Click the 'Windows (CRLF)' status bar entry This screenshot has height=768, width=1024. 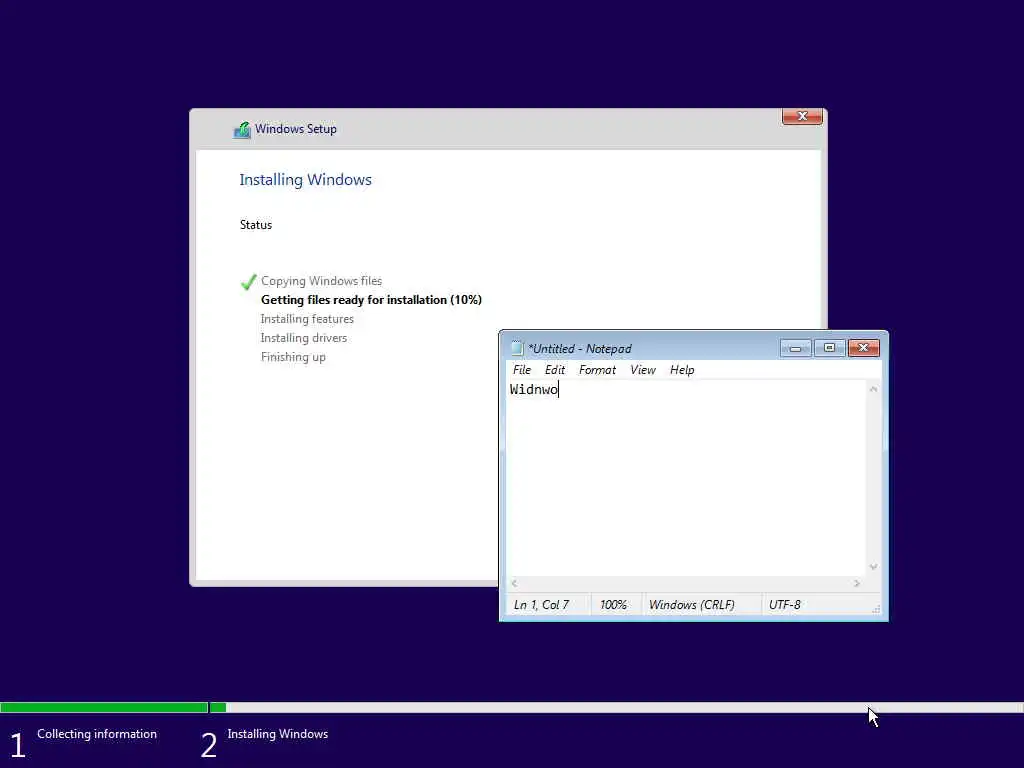[x=692, y=605]
